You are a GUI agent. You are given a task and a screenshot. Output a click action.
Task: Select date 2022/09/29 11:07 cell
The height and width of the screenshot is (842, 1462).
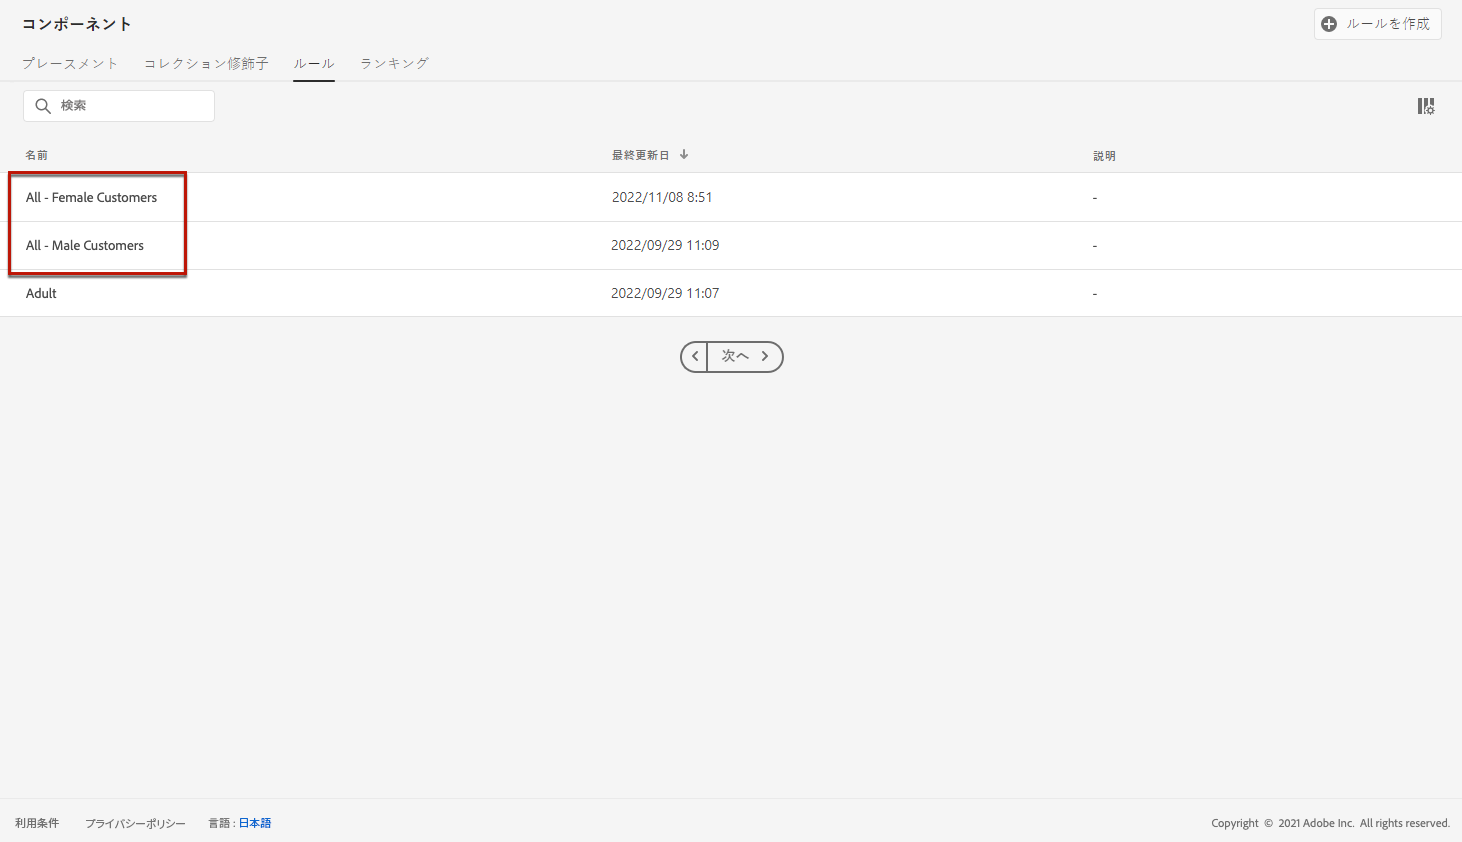coord(665,293)
